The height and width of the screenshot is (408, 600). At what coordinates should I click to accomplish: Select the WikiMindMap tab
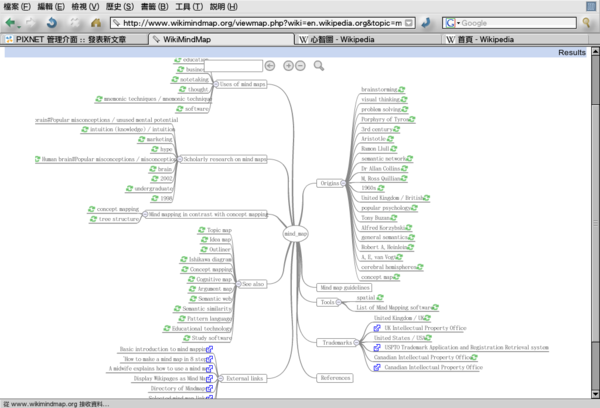[221, 39]
